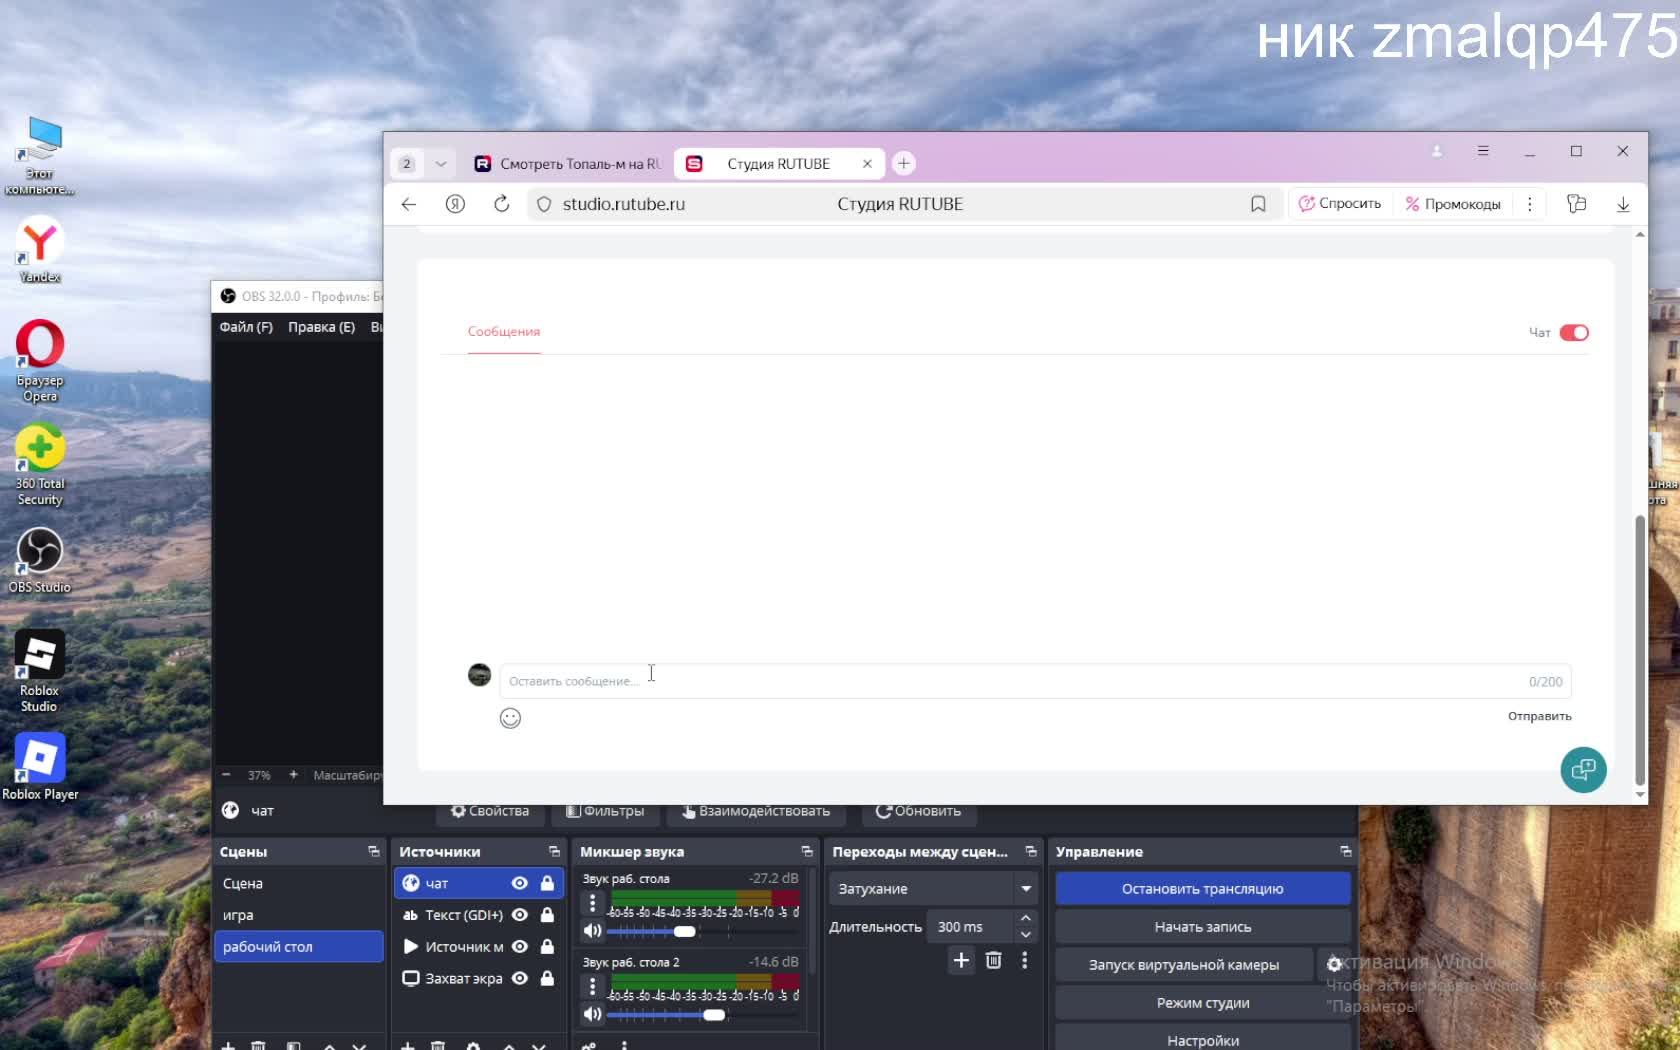The height and width of the screenshot is (1050, 1680).
Task: Toggle visibility of Захват экра source
Action: tap(519, 978)
